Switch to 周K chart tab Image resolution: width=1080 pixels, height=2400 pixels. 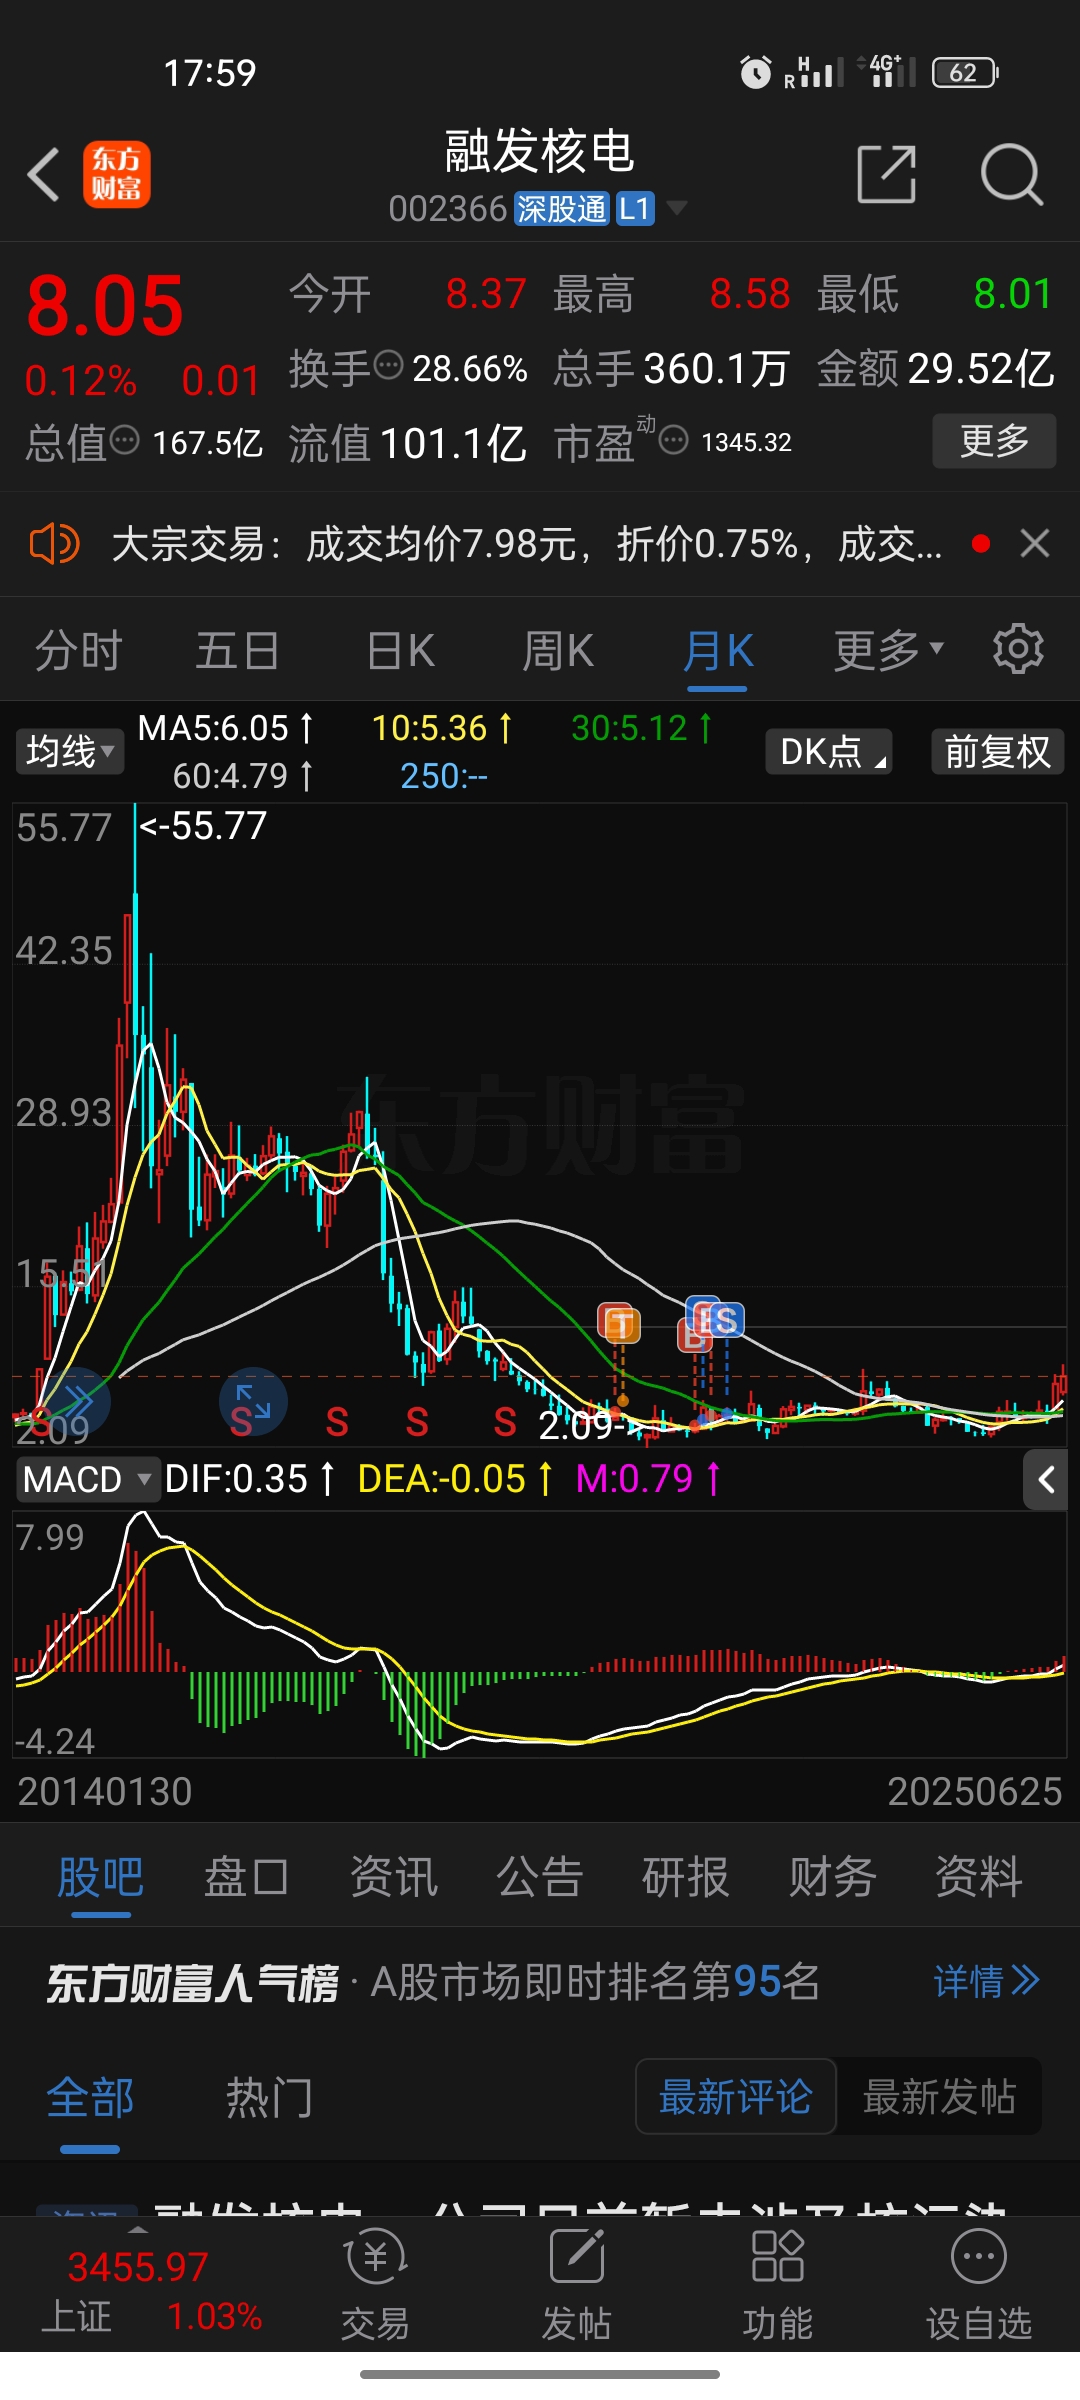[558, 651]
